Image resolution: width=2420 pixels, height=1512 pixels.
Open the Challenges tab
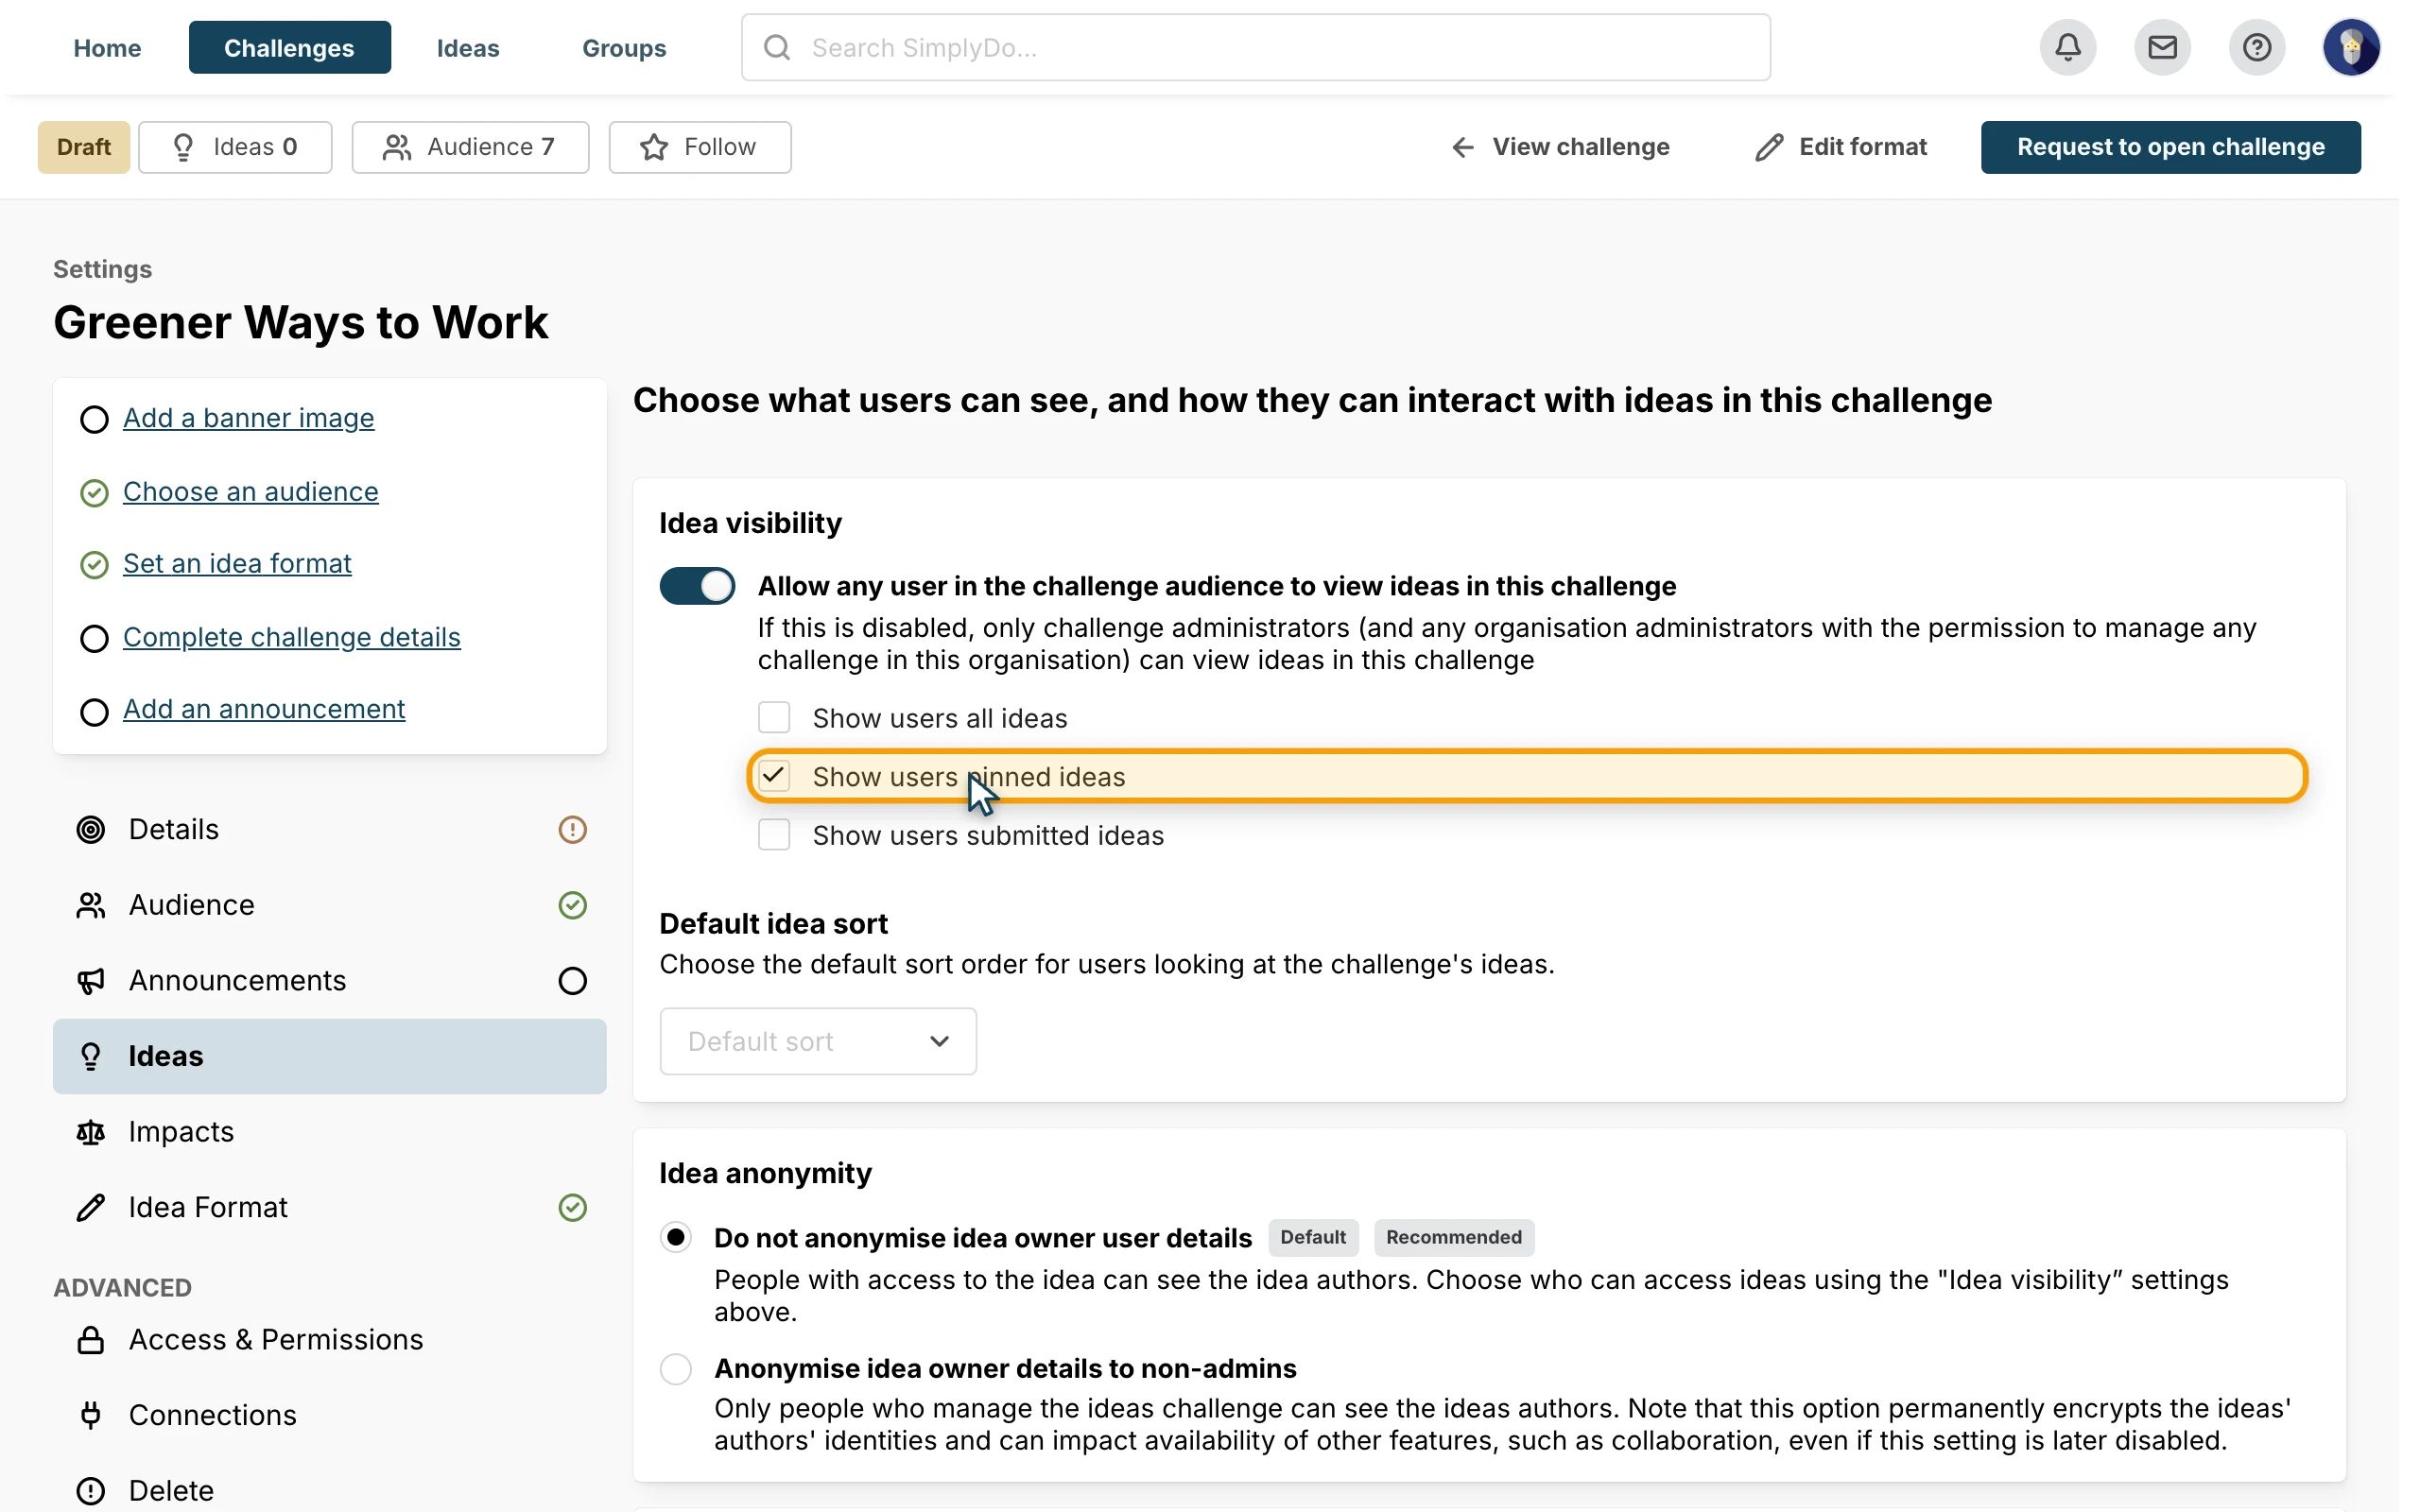(x=290, y=47)
